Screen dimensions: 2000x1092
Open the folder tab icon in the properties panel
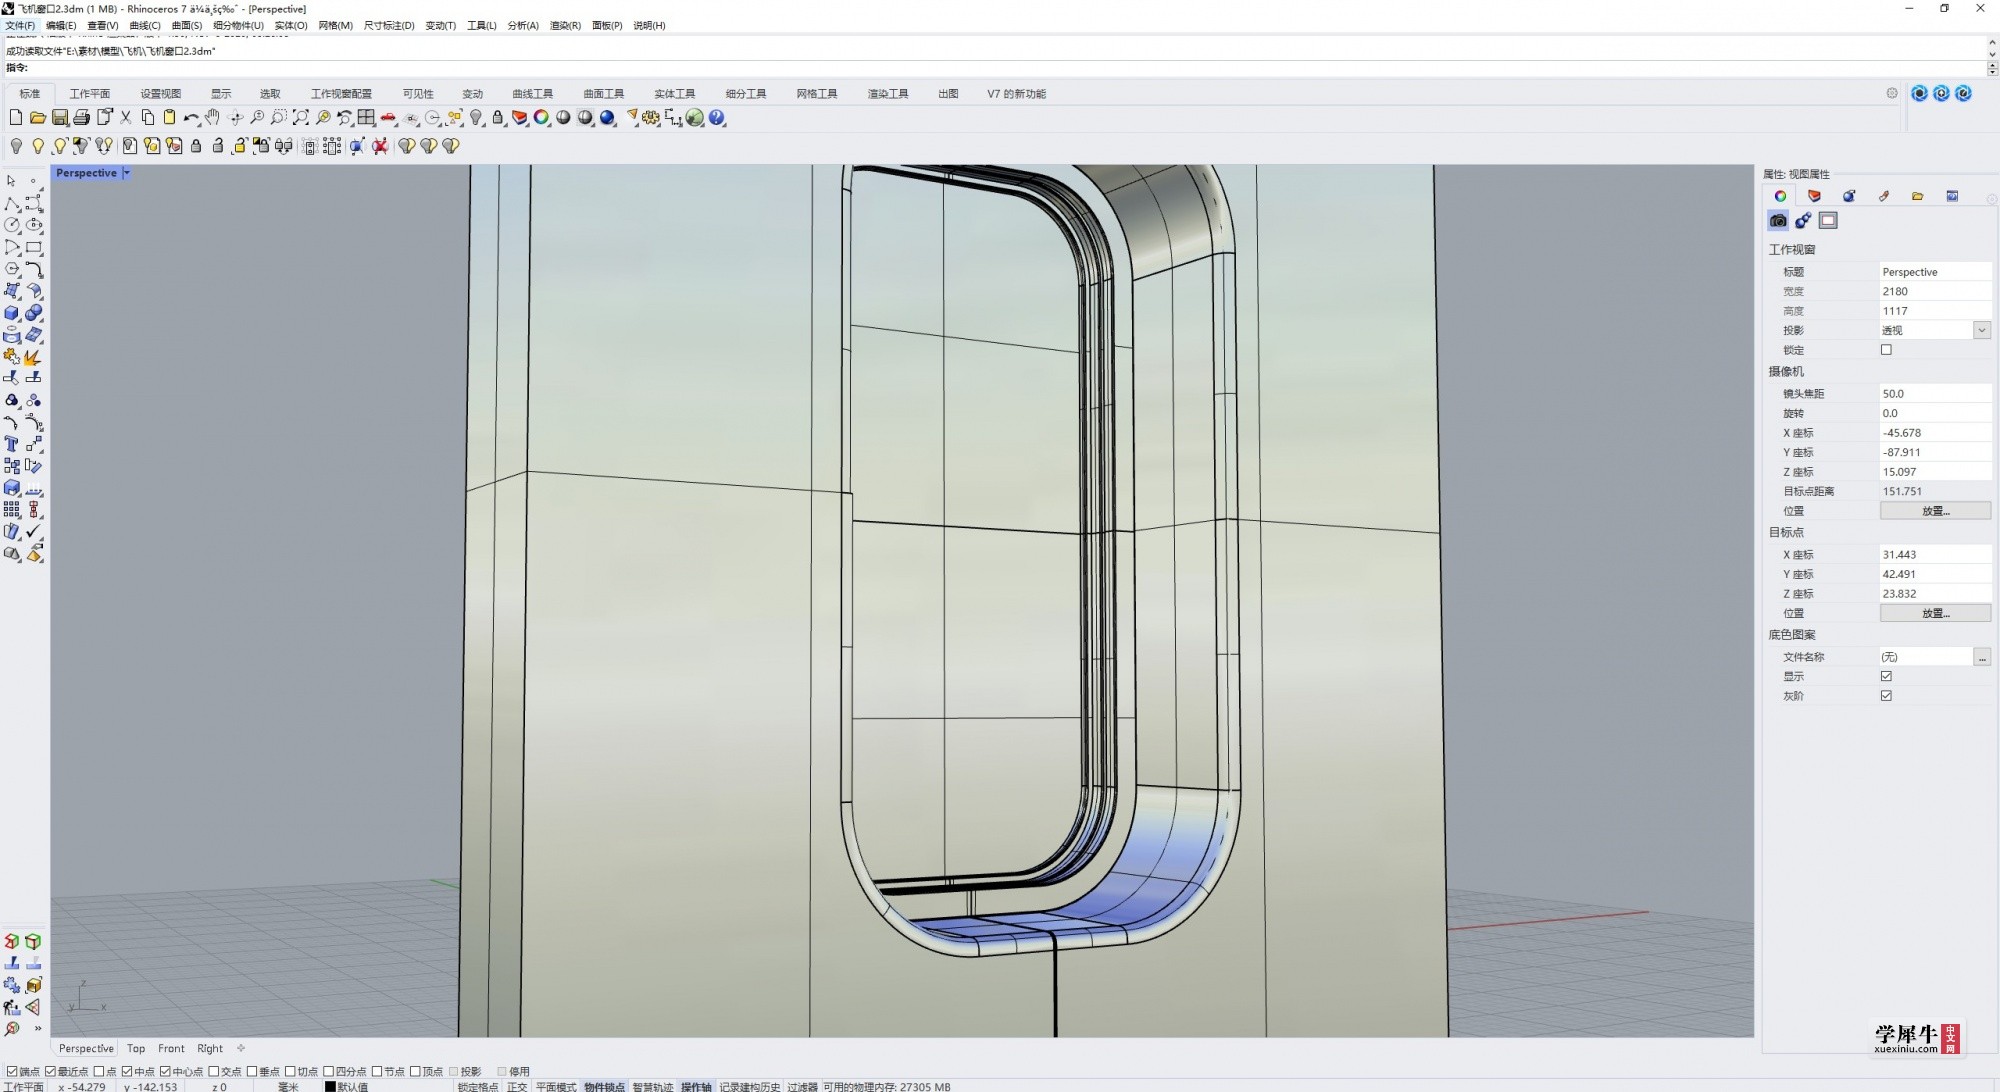[x=1918, y=196]
